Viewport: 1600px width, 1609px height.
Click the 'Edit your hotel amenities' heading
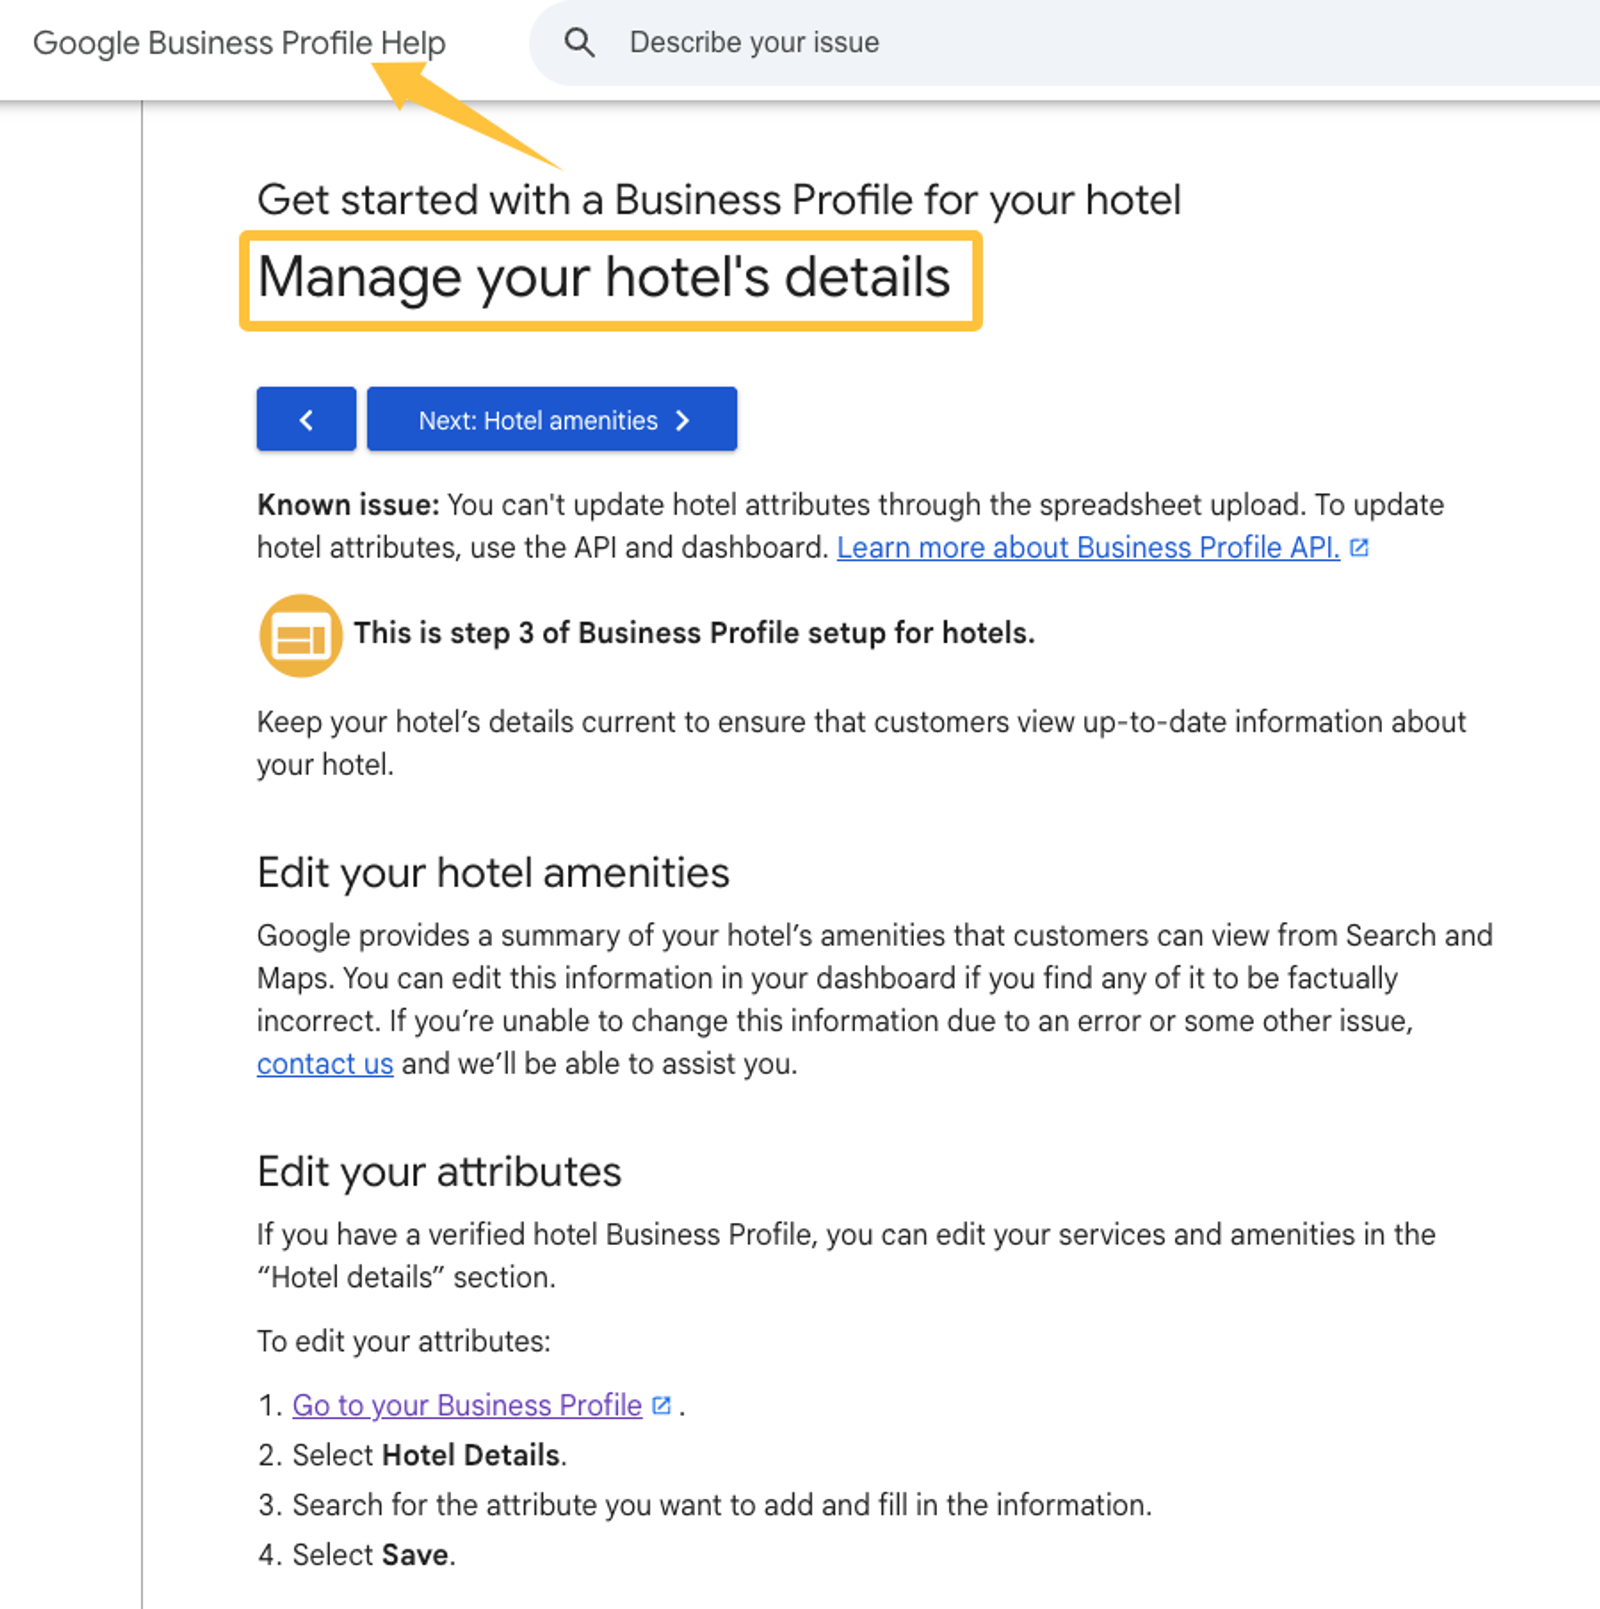(x=493, y=873)
